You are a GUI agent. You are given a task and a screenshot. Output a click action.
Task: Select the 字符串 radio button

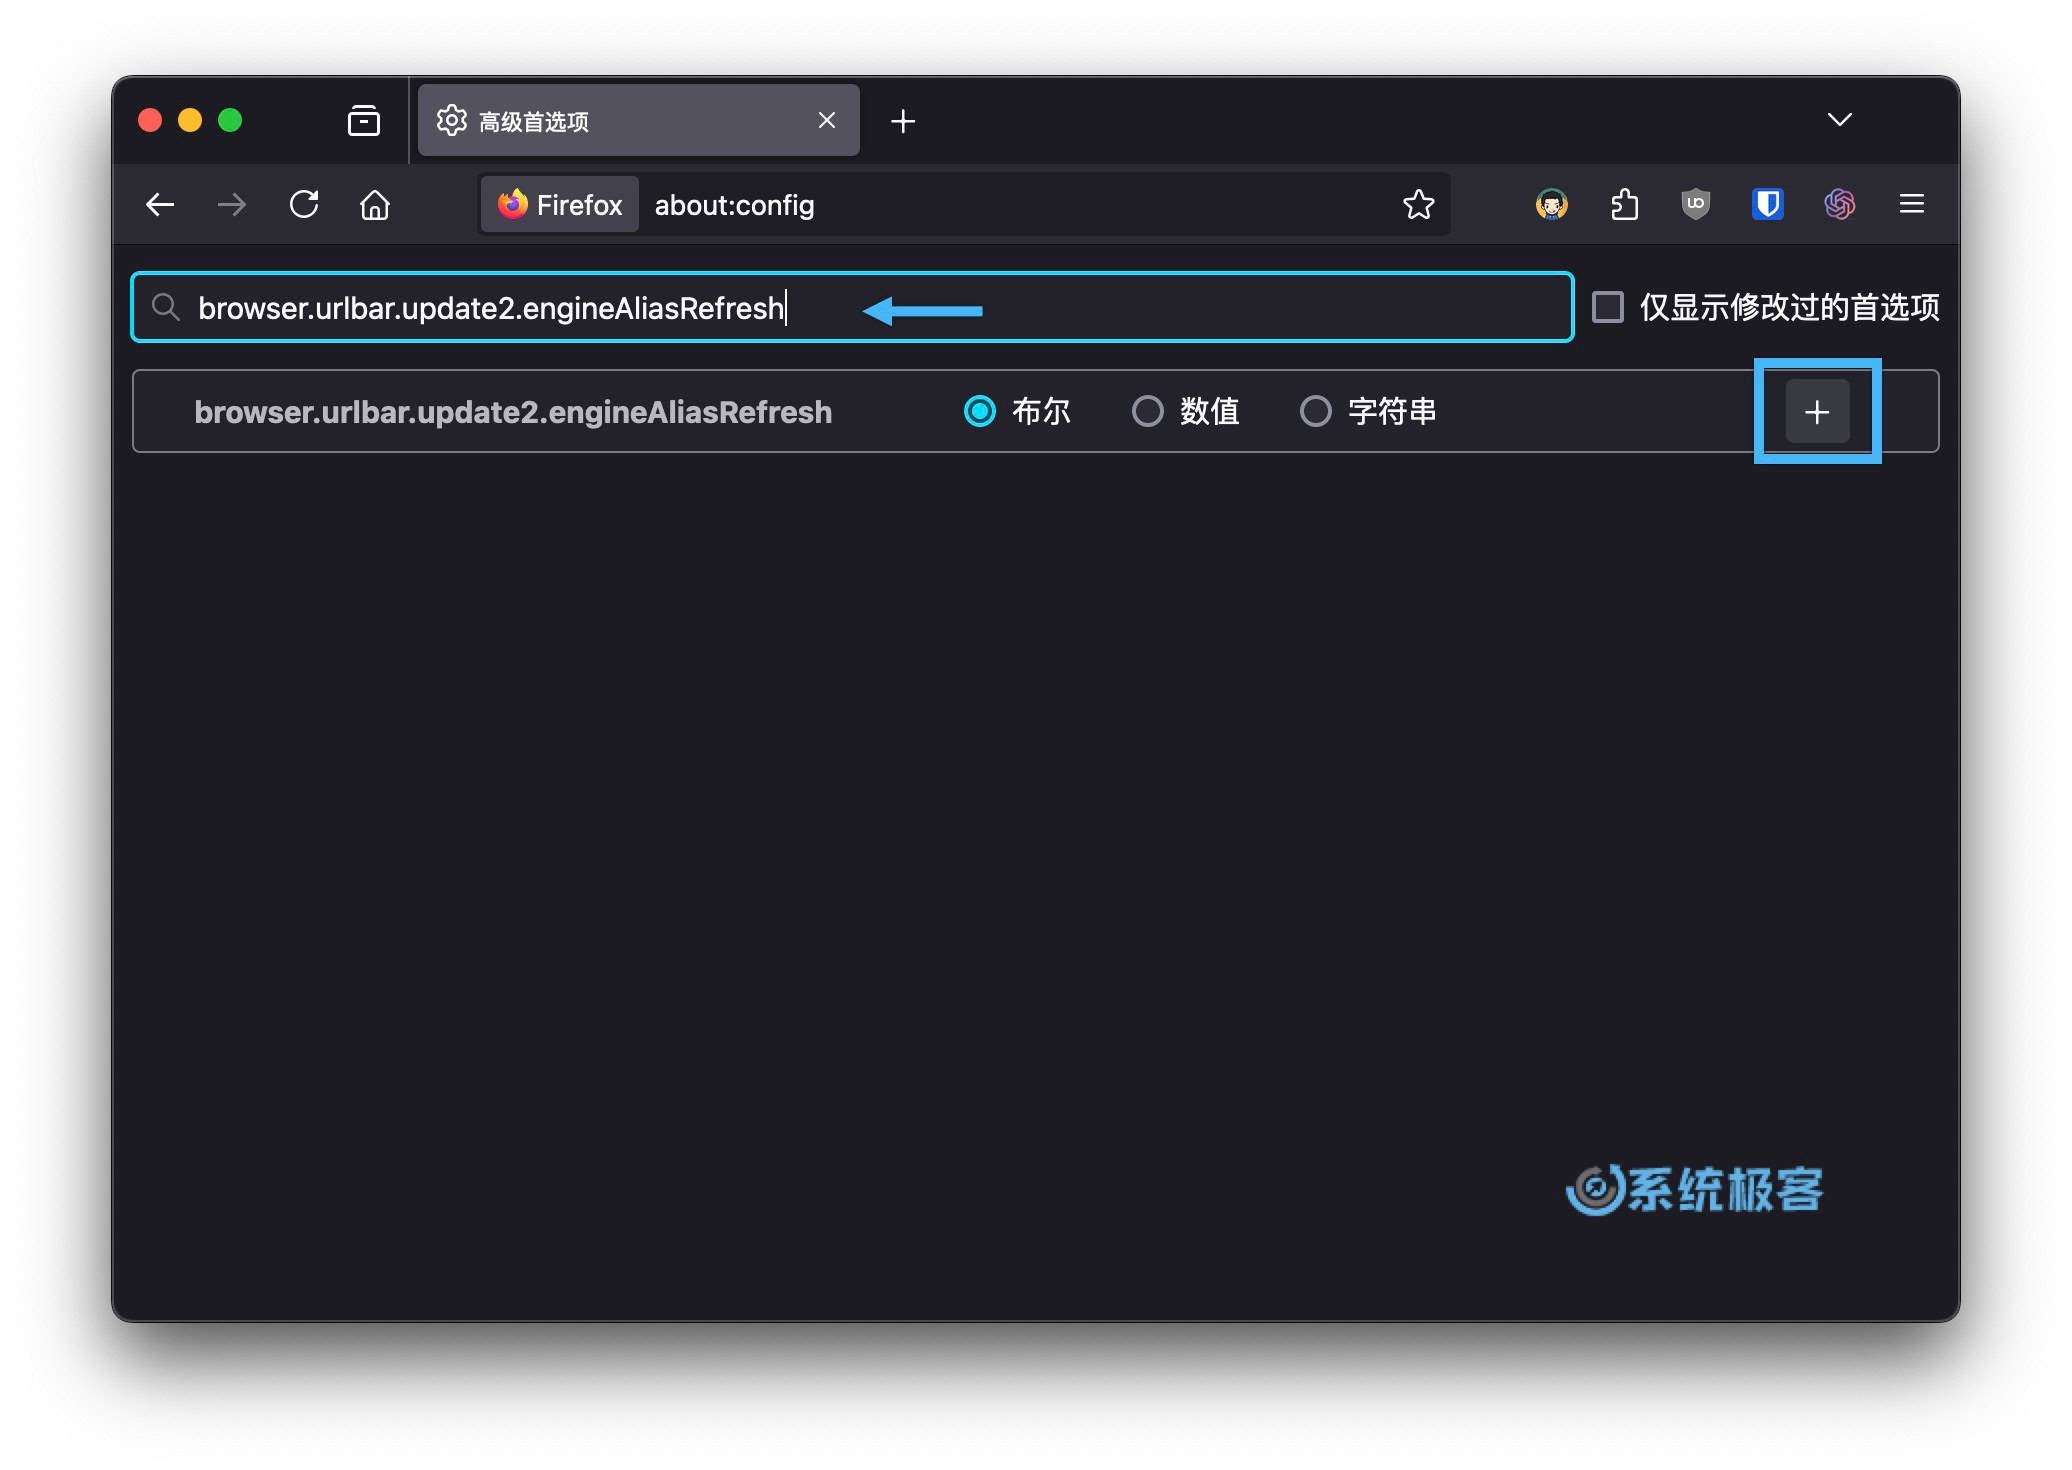(1316, 411)
